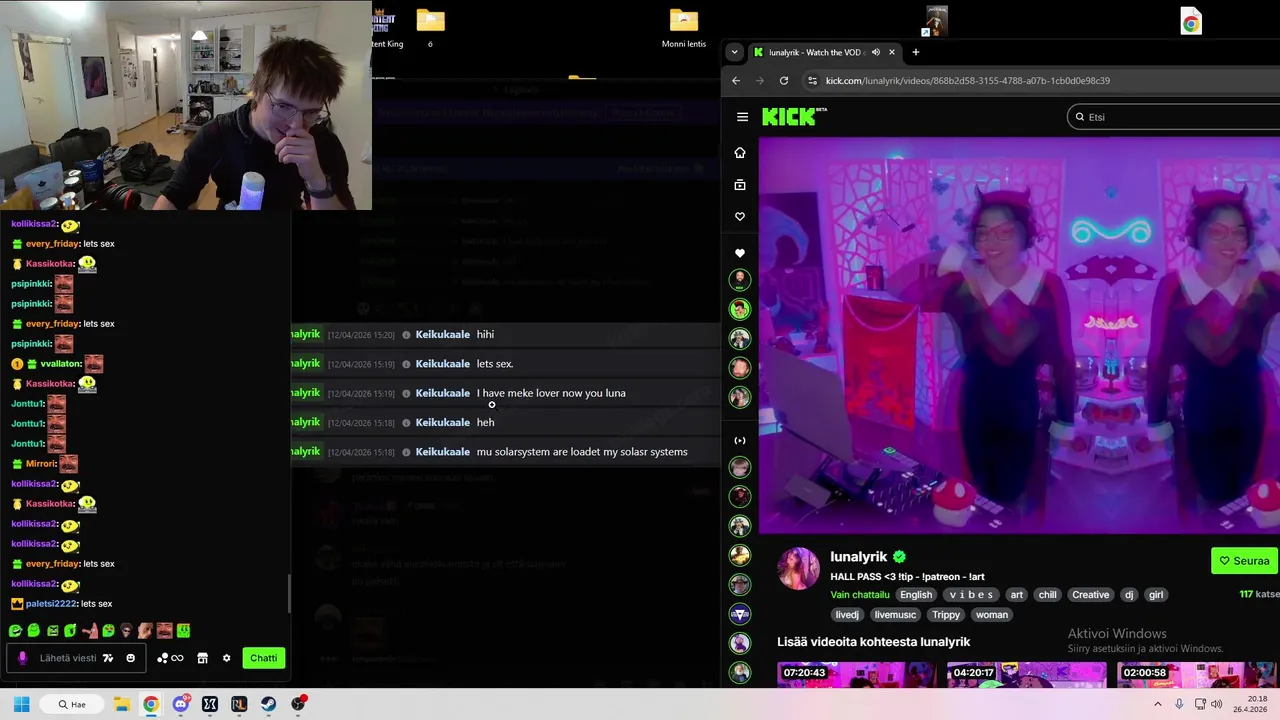This screenshot has height=720, width=1280.
Task: Select the English tag
Action: coord(916,595)
